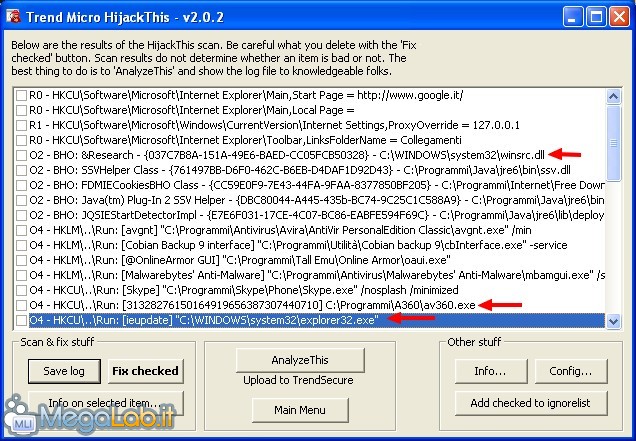Tick the avgnt Run entry checkbox
This screenshot has width=636, height=441.
21,230
